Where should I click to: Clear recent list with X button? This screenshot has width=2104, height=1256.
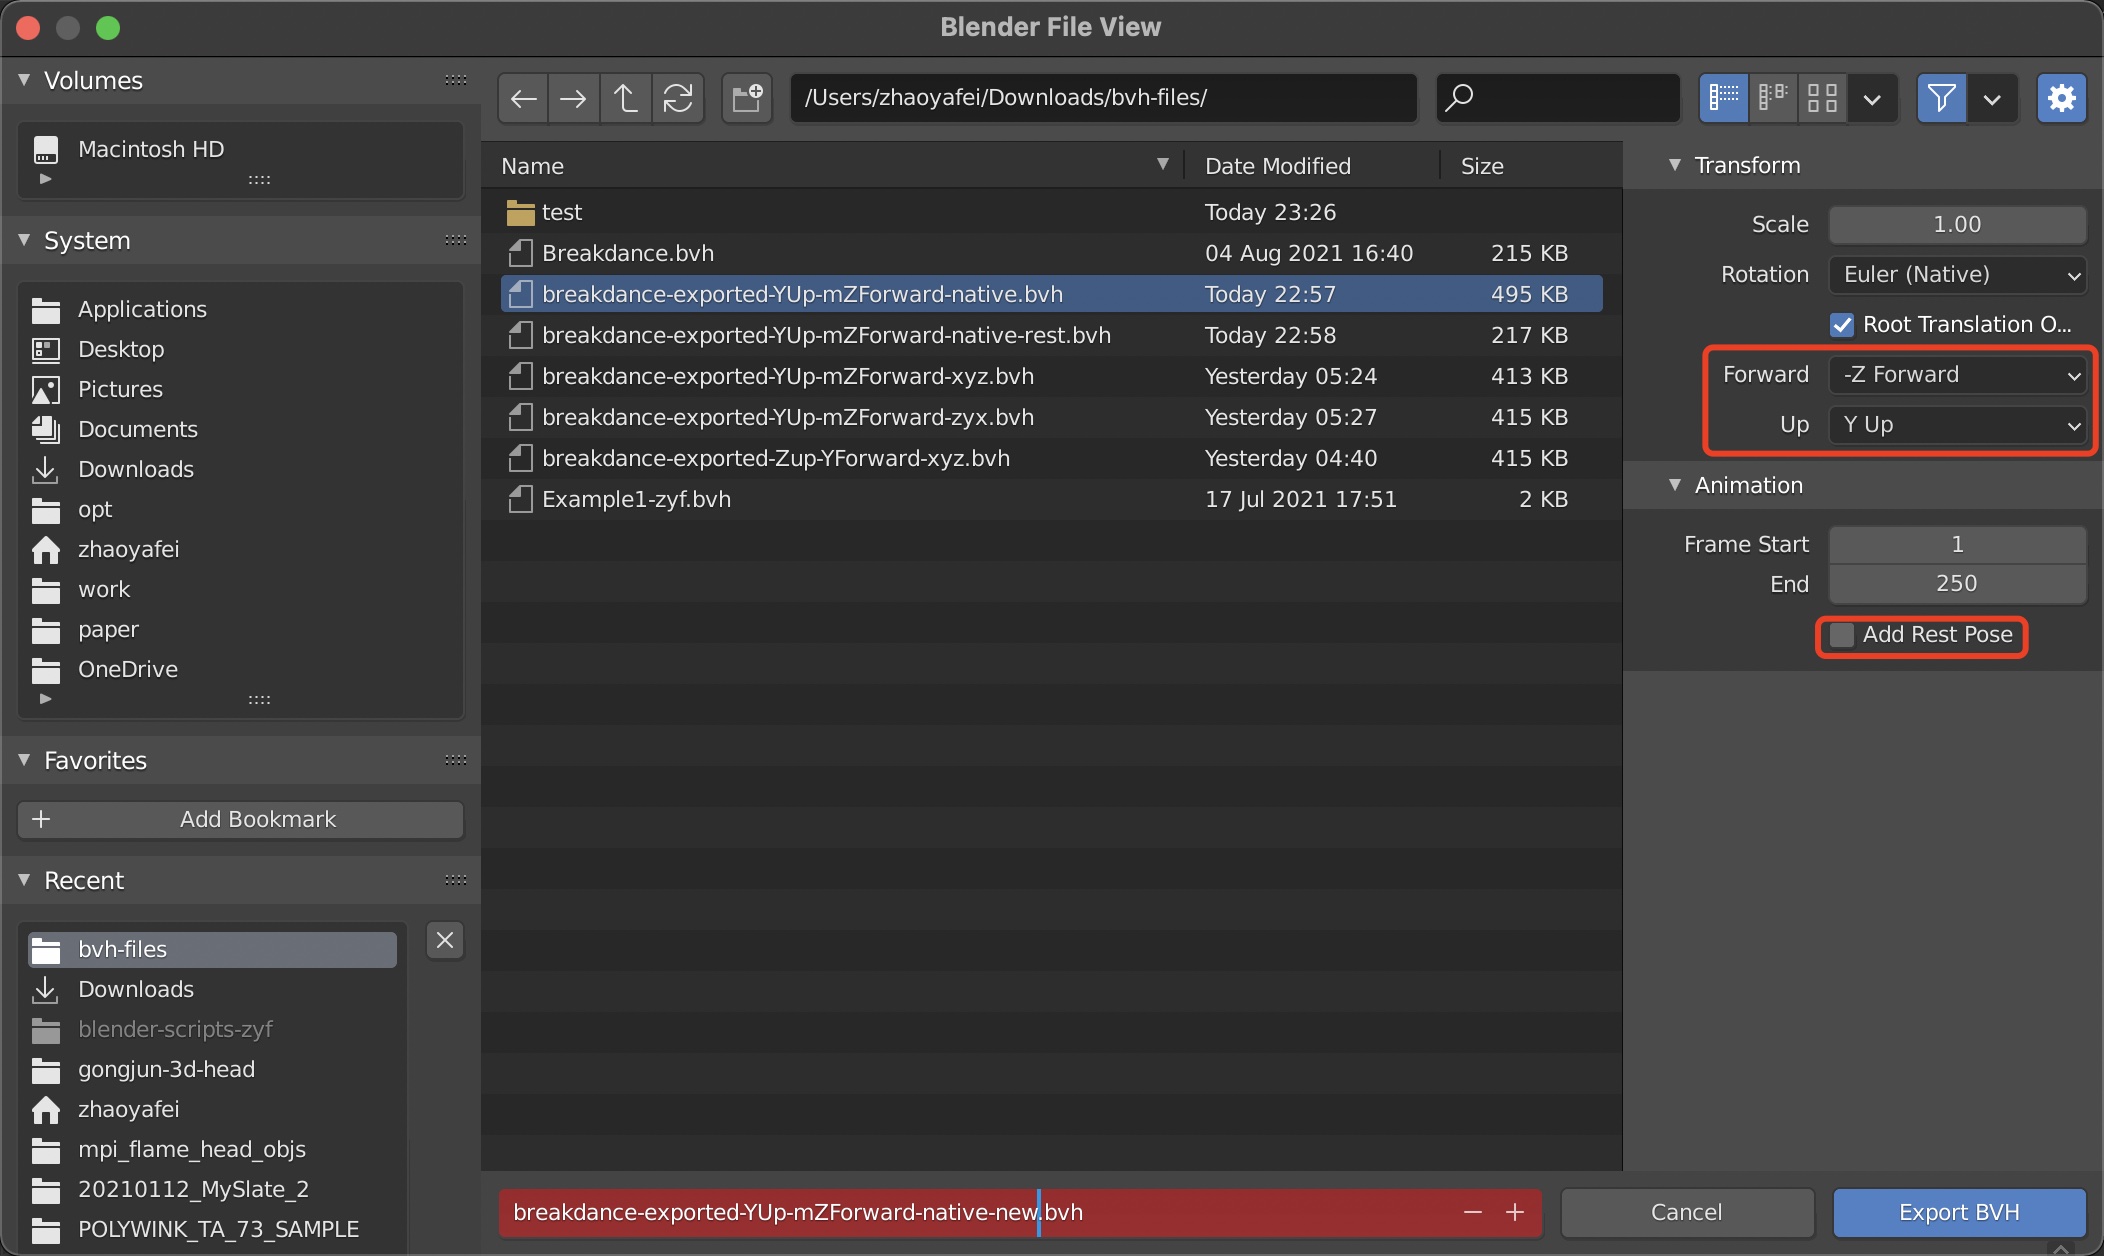(x=445, y=940)
